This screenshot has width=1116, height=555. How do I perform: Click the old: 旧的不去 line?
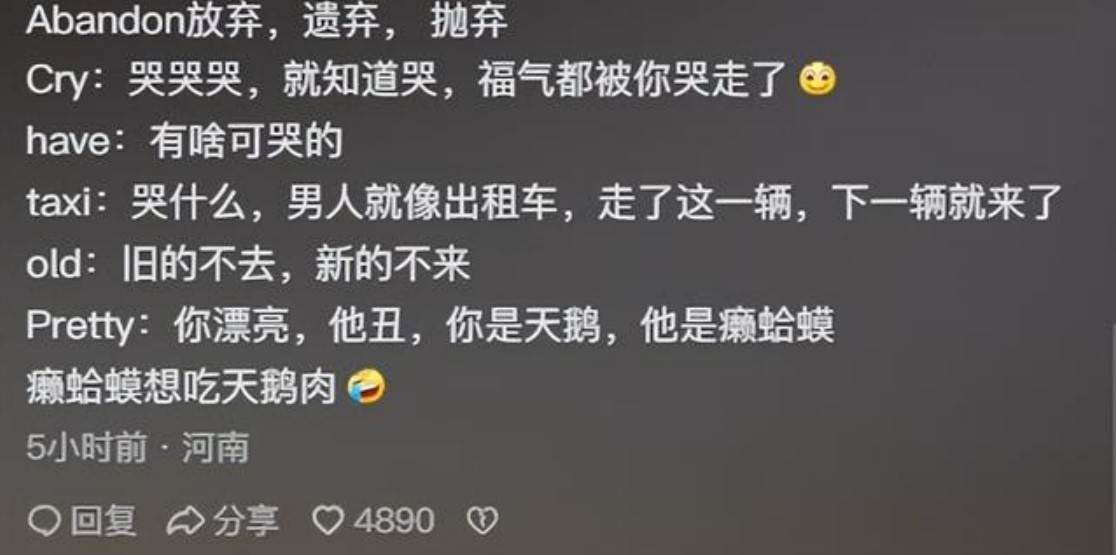point(248,265)
